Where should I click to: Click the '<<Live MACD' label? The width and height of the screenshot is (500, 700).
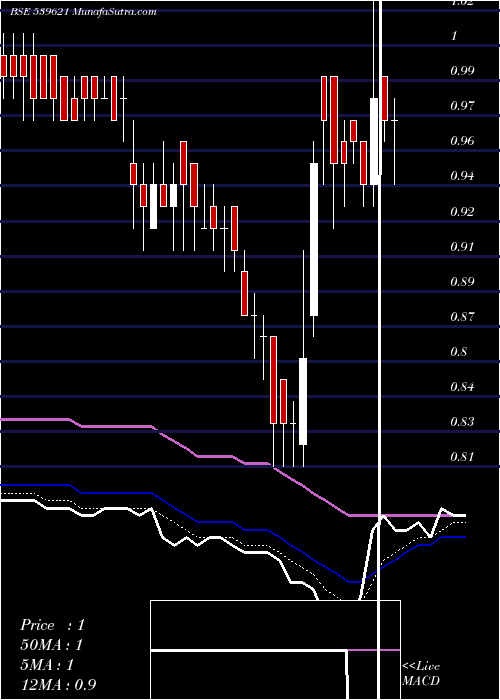(x=421, y=674)
